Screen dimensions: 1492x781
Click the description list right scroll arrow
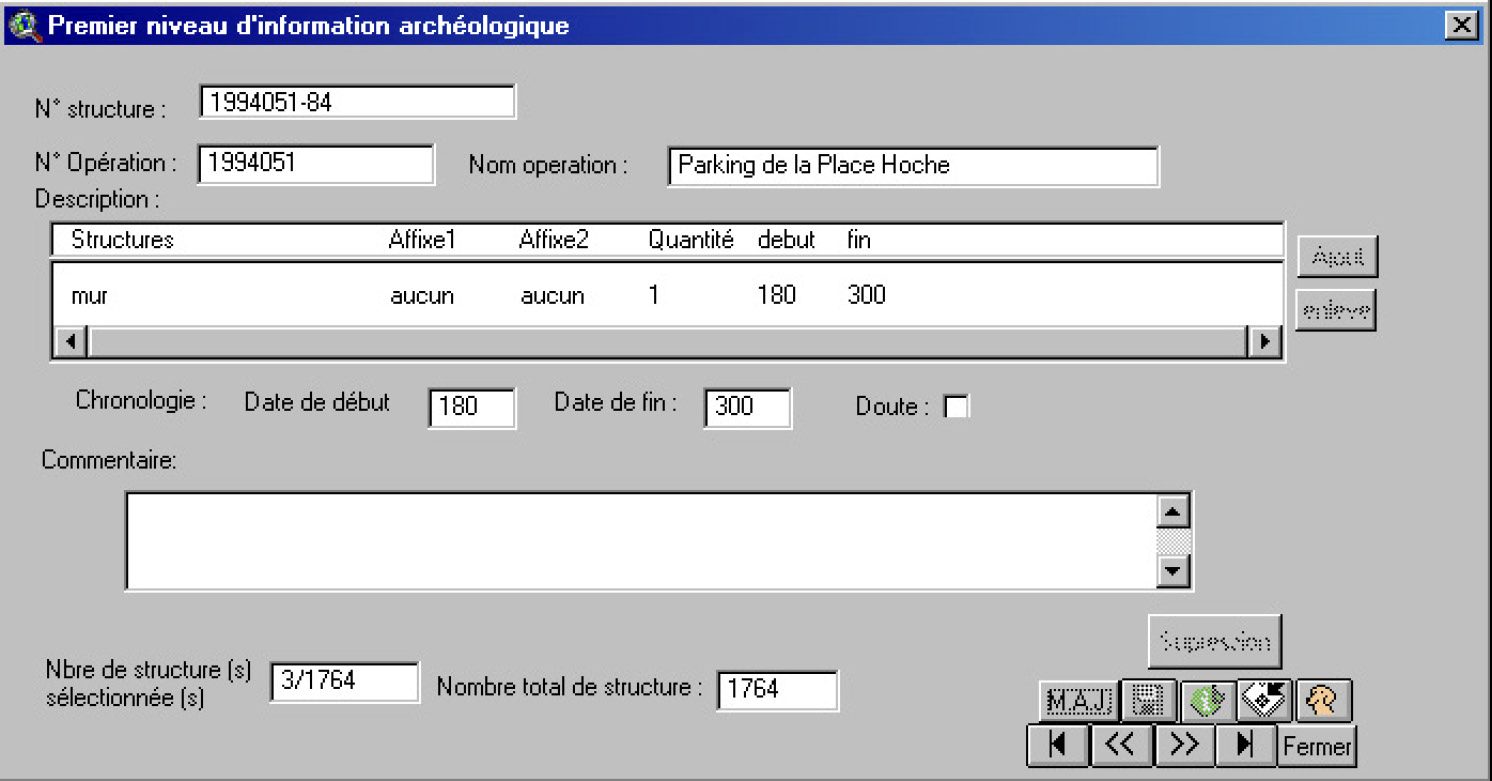point(1264,342)
